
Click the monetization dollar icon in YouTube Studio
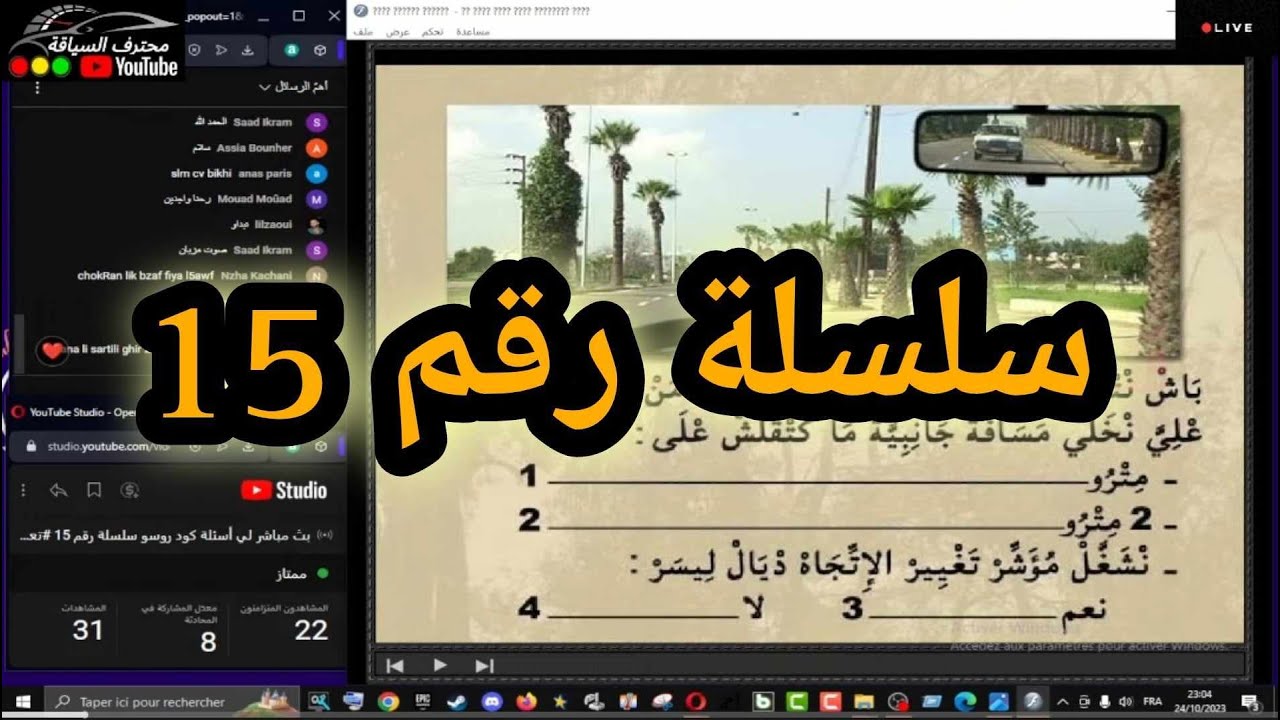point(129,490)
